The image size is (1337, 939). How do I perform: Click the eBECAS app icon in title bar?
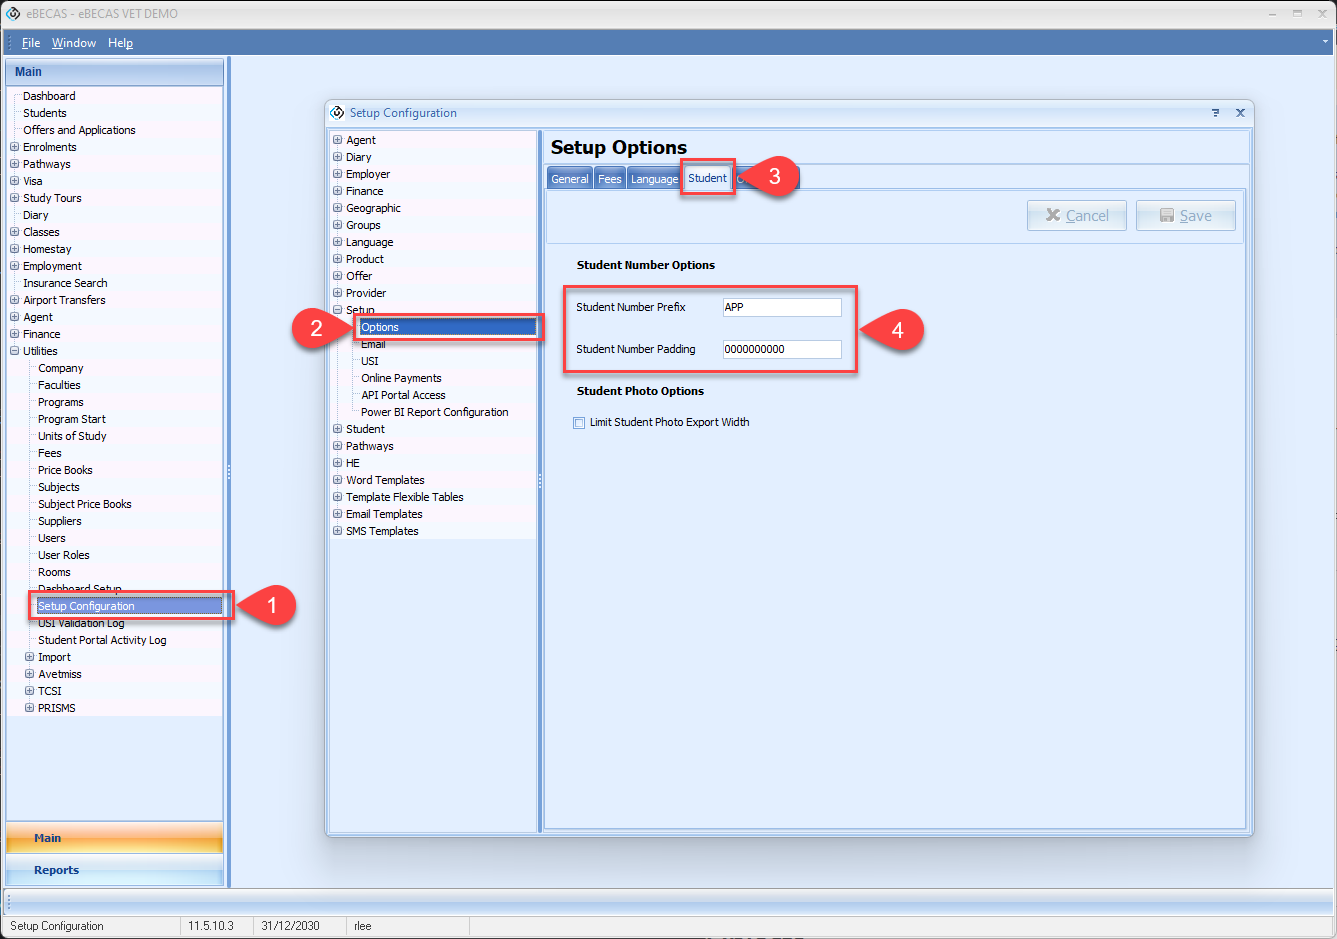13,14
